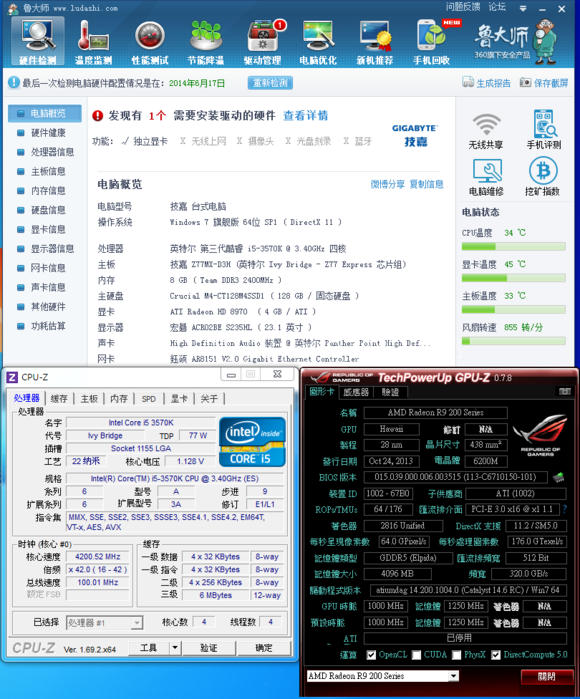This screenshot has width=580, height=699.
Task: Toggle DirectCompute 5.0 checkbox
Action: click(496, 655)
